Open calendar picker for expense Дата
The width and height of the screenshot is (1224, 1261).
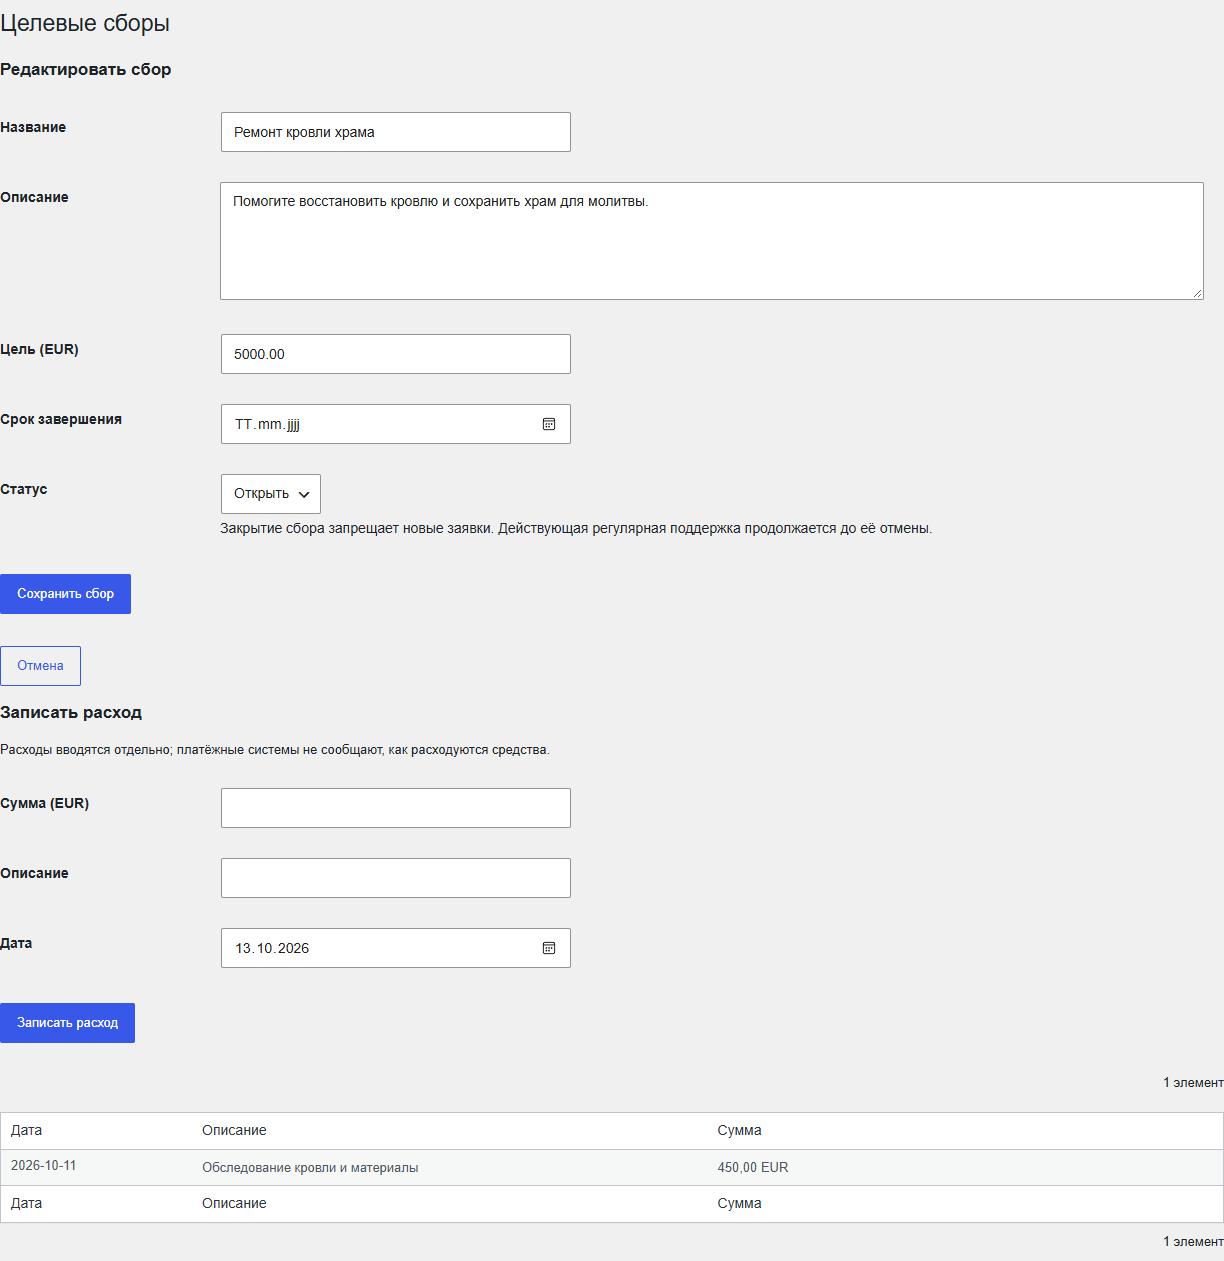(549, 948)
